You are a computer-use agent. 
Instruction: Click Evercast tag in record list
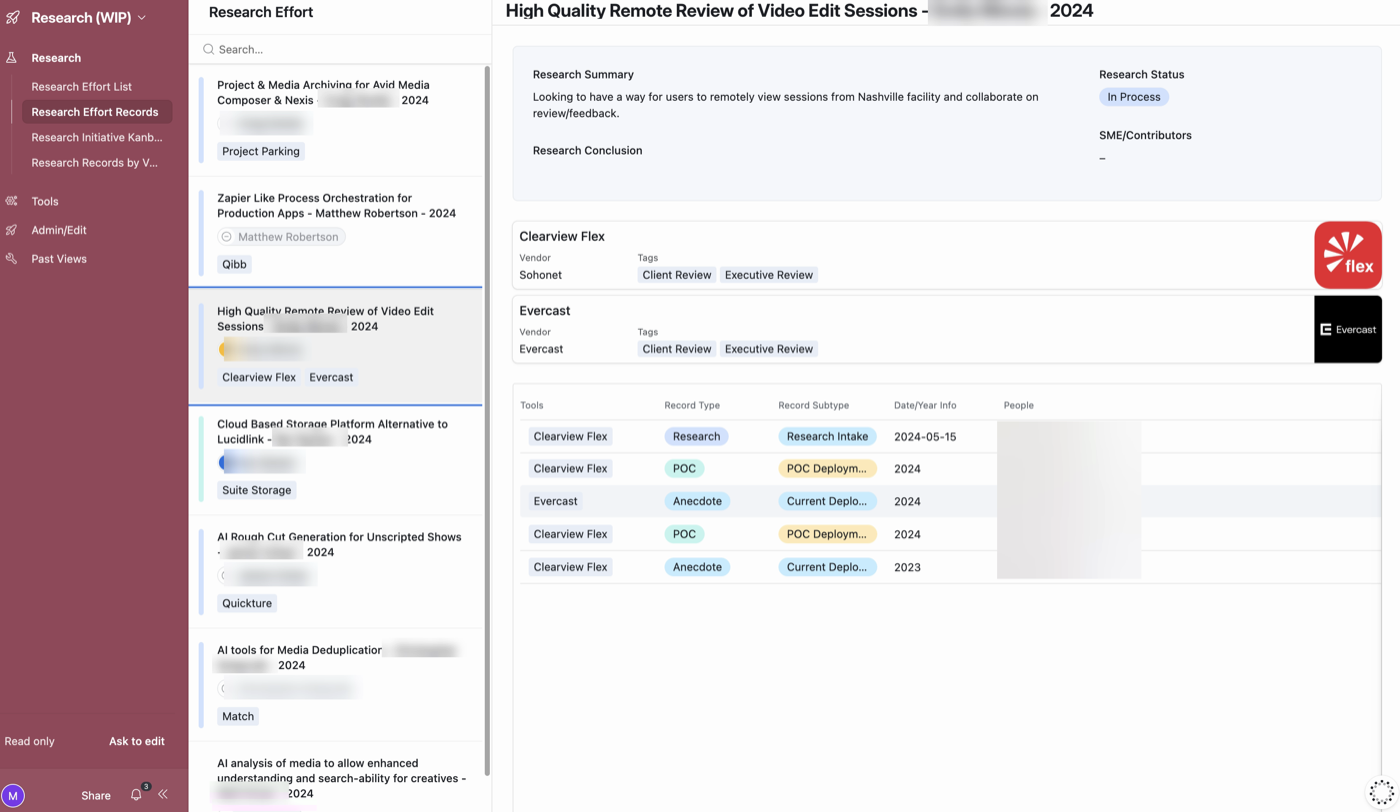click(331, 377)
